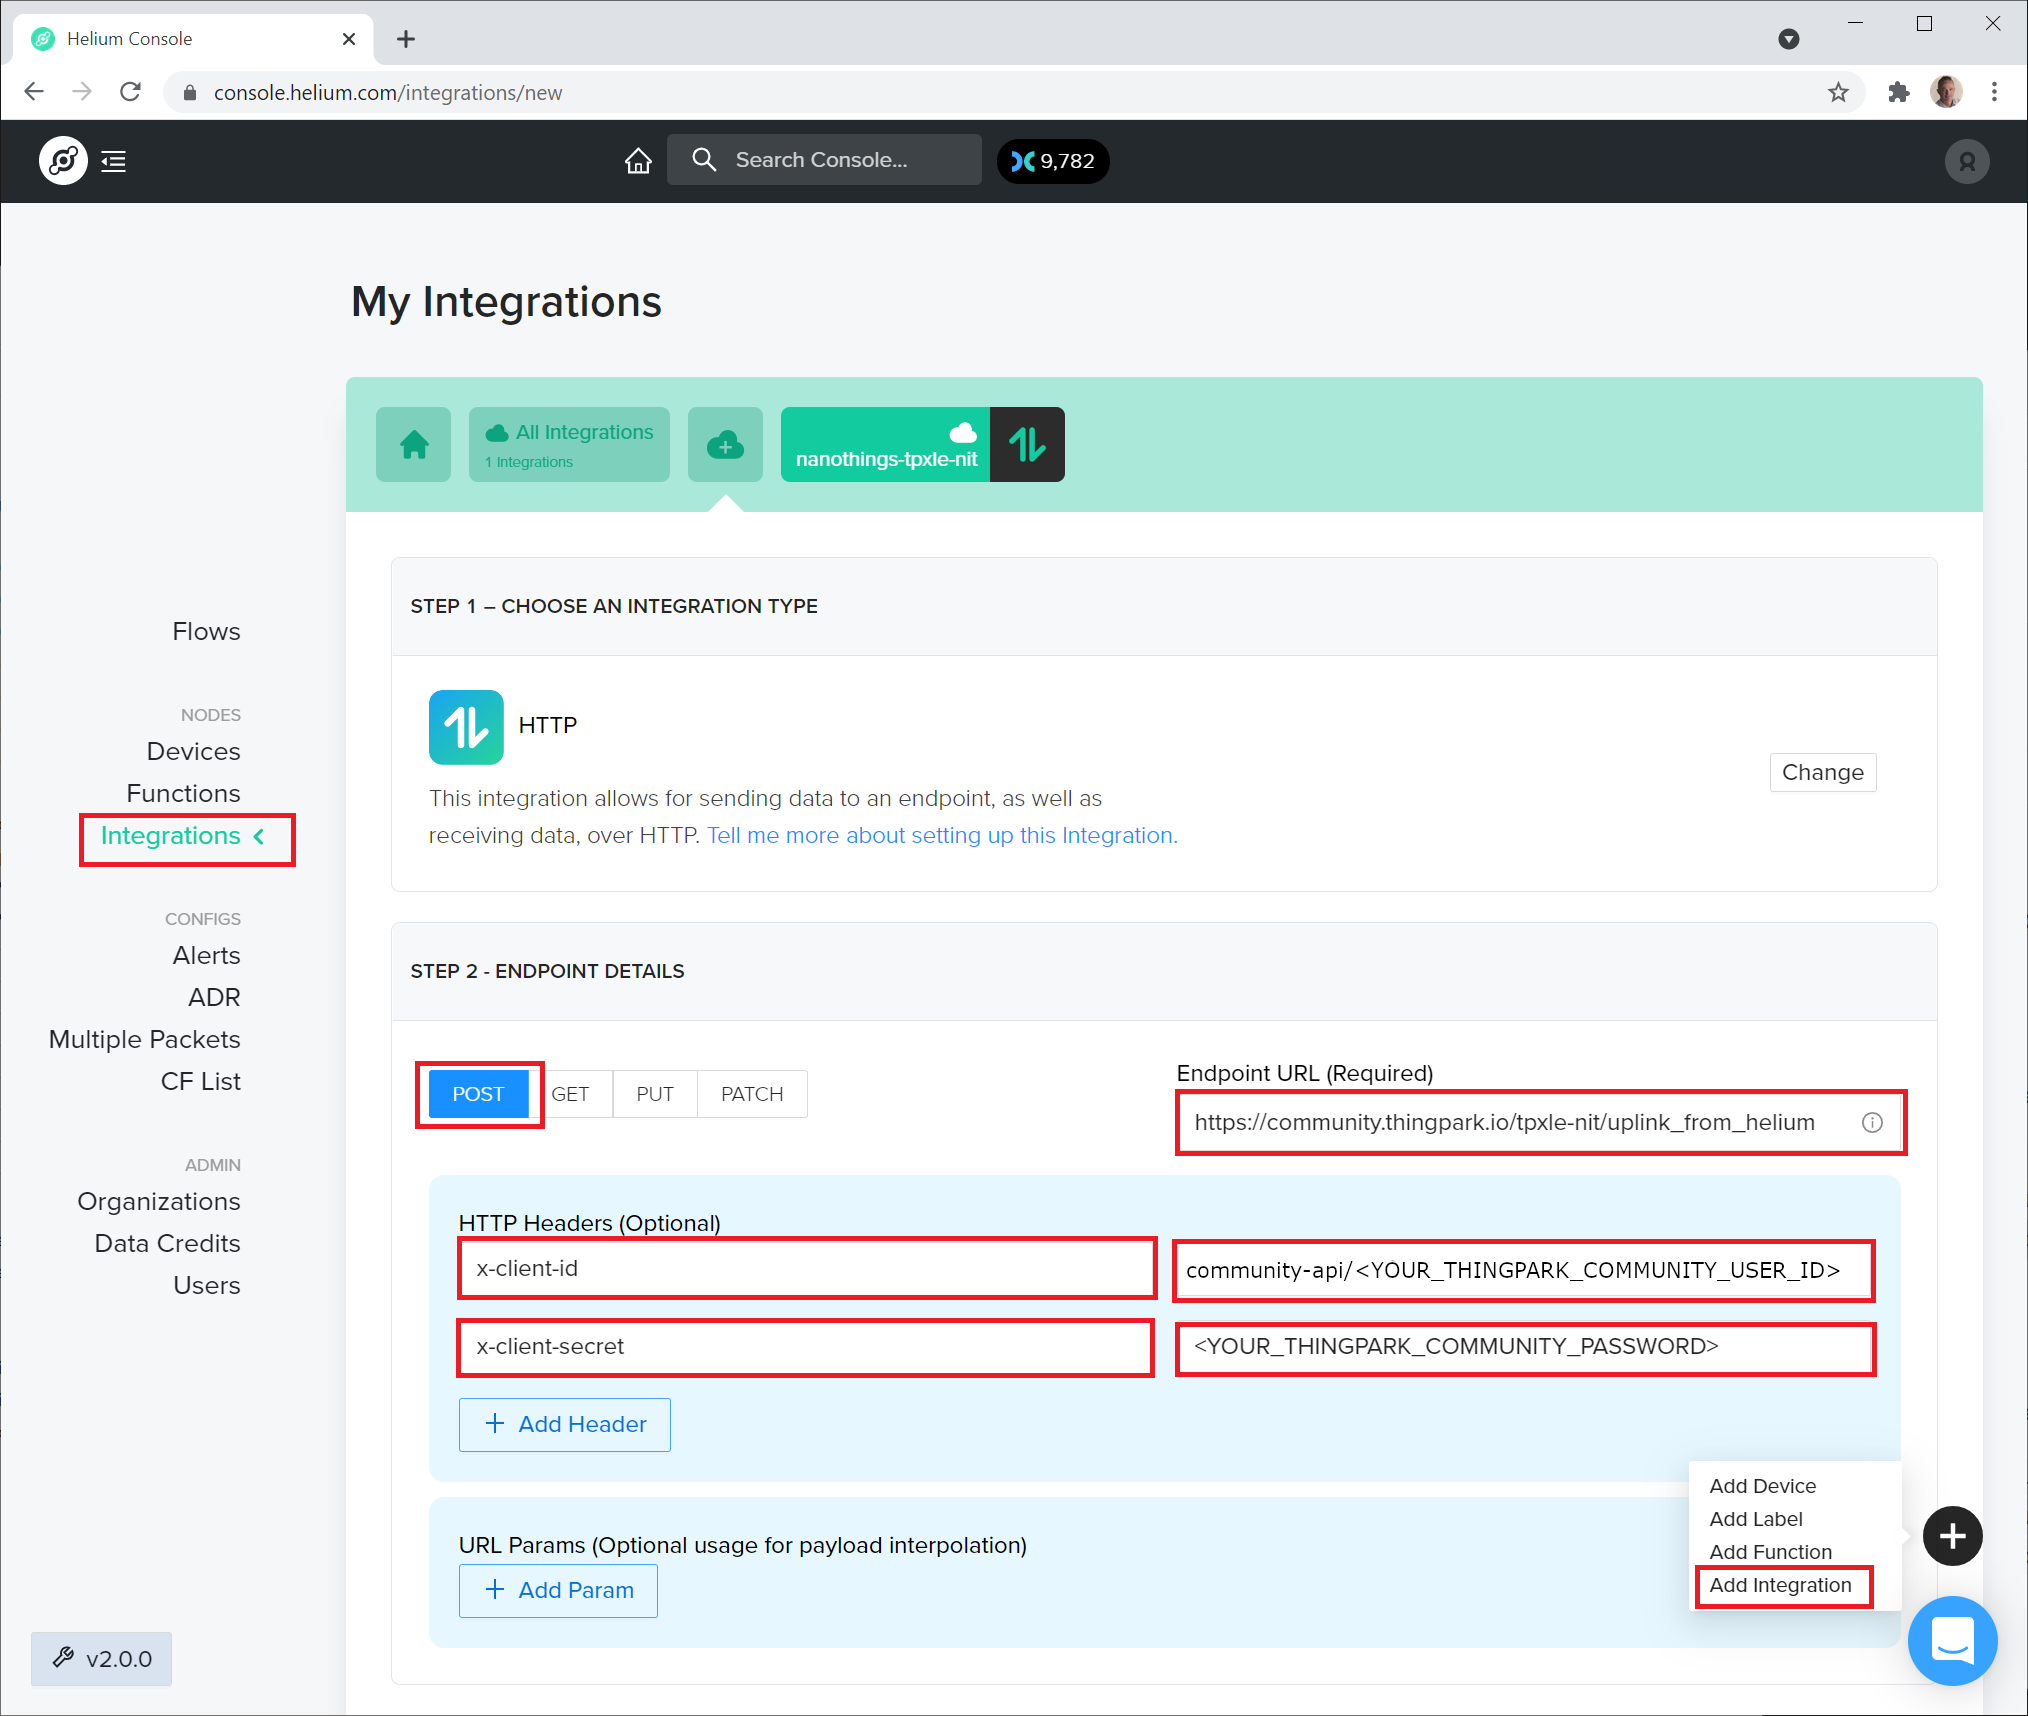Viewport: 2028px width, 1716px height.
Task: Click the Endpoint URL input field
Action: [x=1540, y=1122]
